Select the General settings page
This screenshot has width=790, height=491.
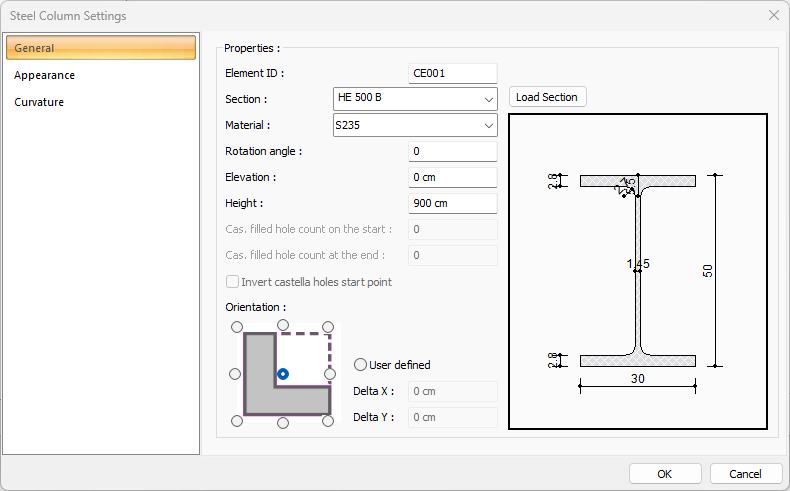(100, 48)
